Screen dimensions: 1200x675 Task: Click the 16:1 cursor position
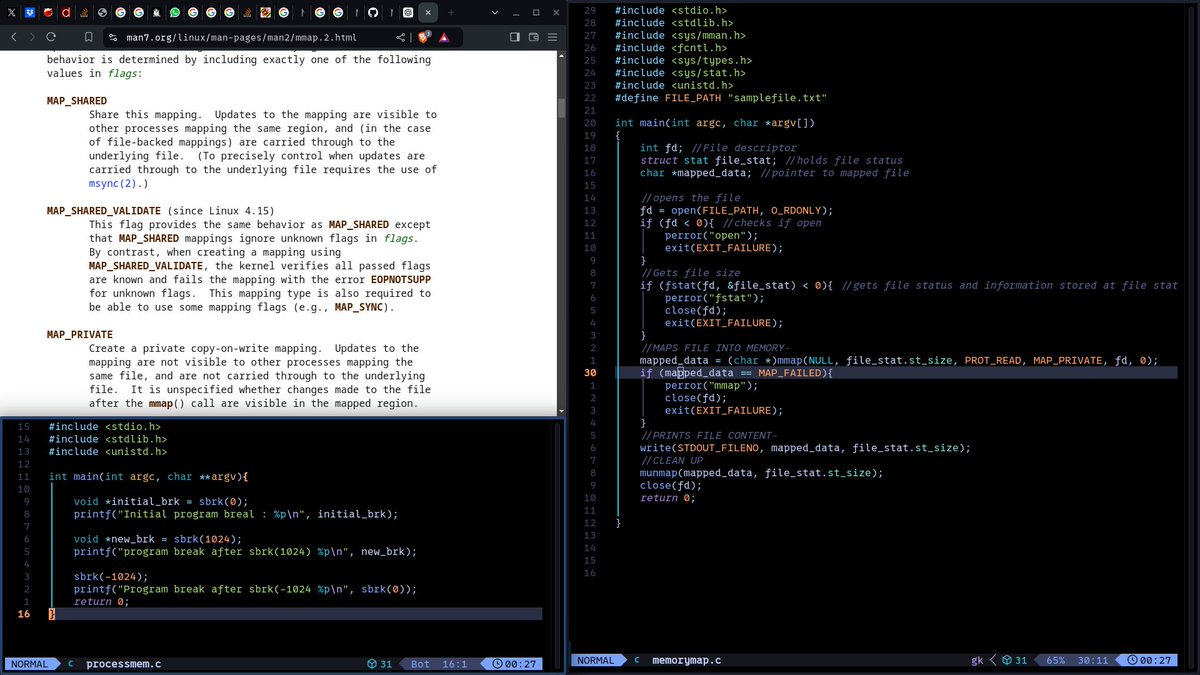[x=455, y=664]
